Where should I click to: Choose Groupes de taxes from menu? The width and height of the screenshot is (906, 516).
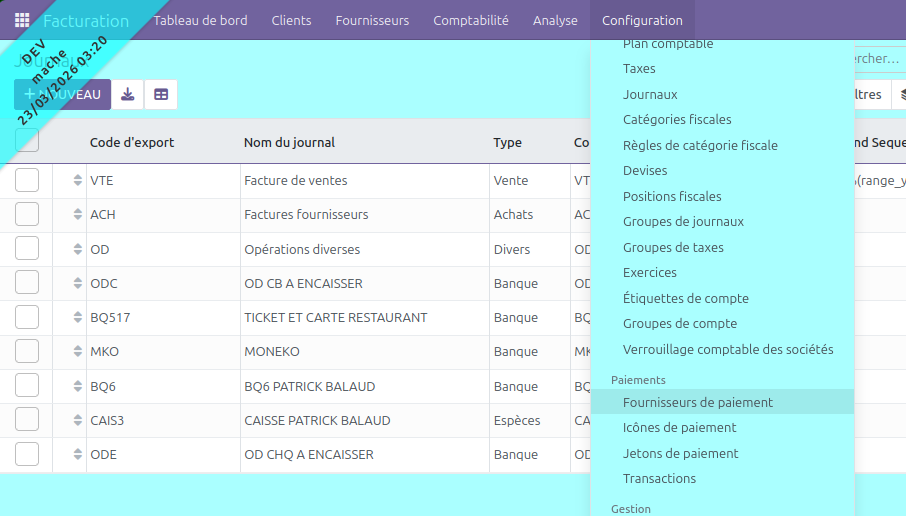(x=673, y=247)
